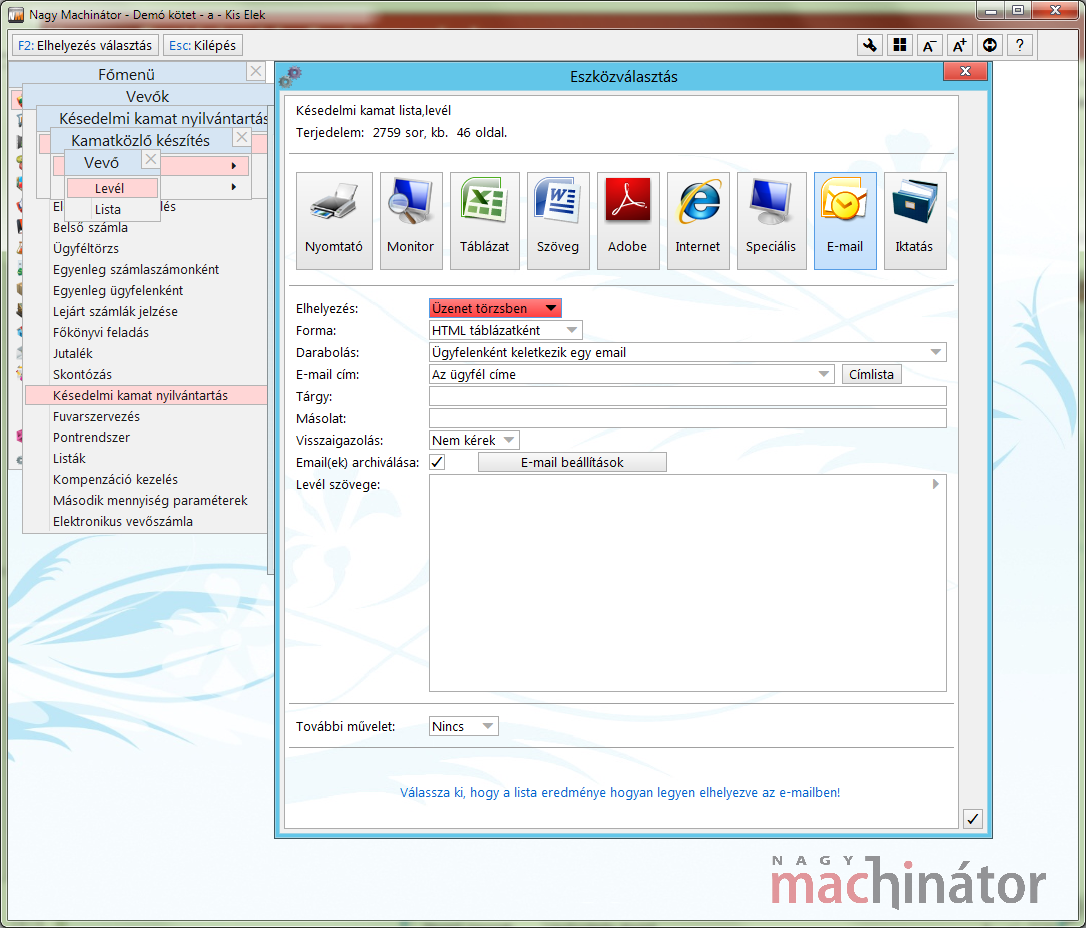Choose E-mail output device
1086x928 pixels.
(x=845, y=220)
